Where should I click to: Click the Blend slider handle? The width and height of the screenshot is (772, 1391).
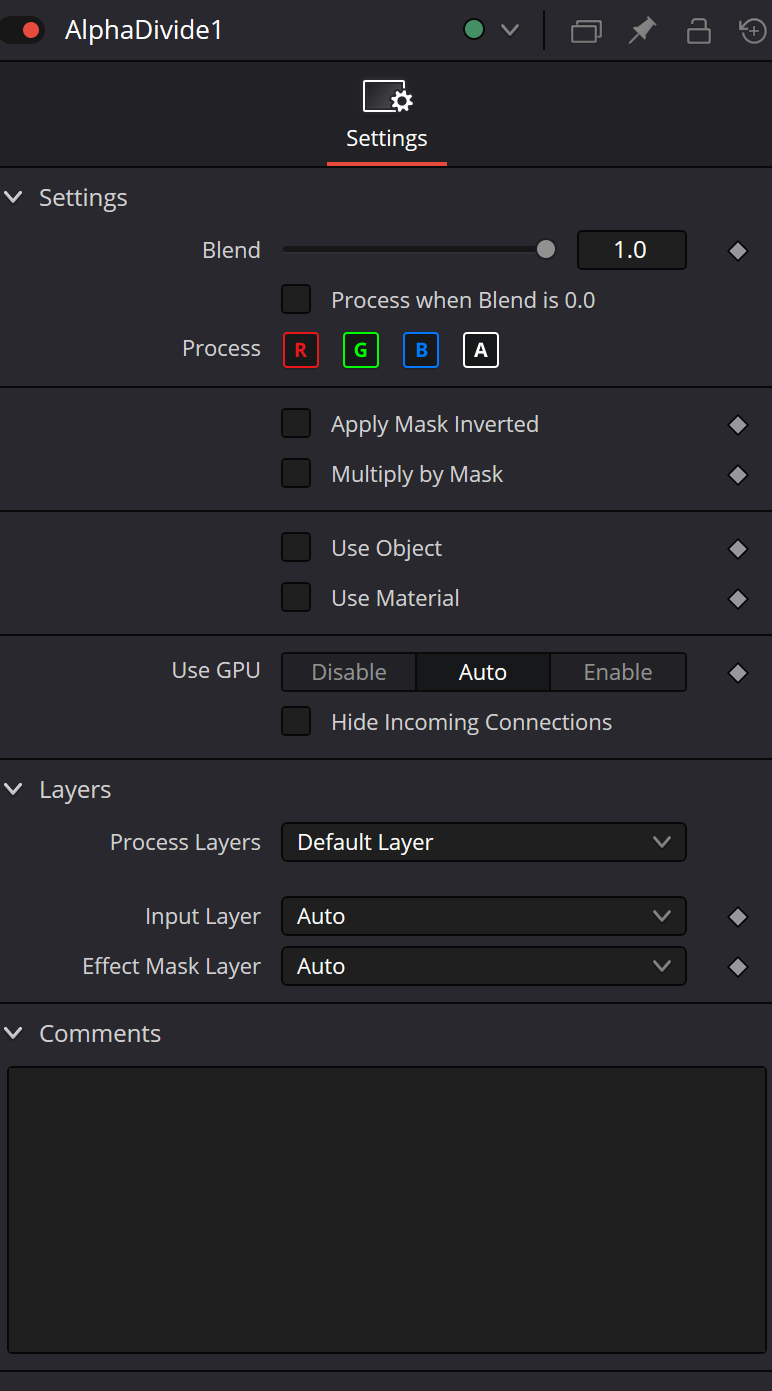point(546,250)
